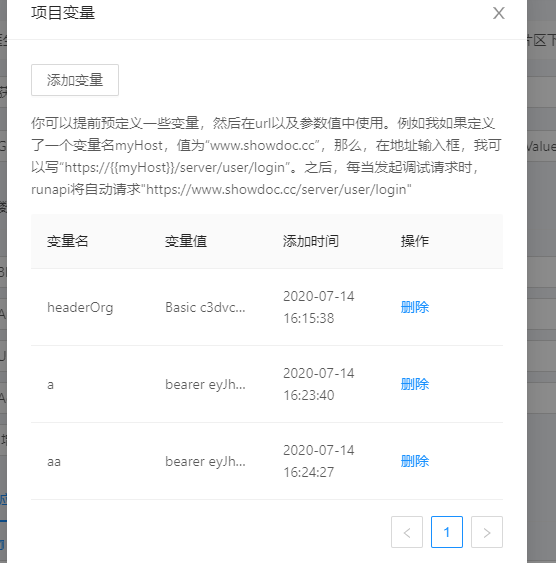Screen dimensions: 556x563
Task: Click bearer eyJh... value of variable a
Action: [x=205, y=385]
